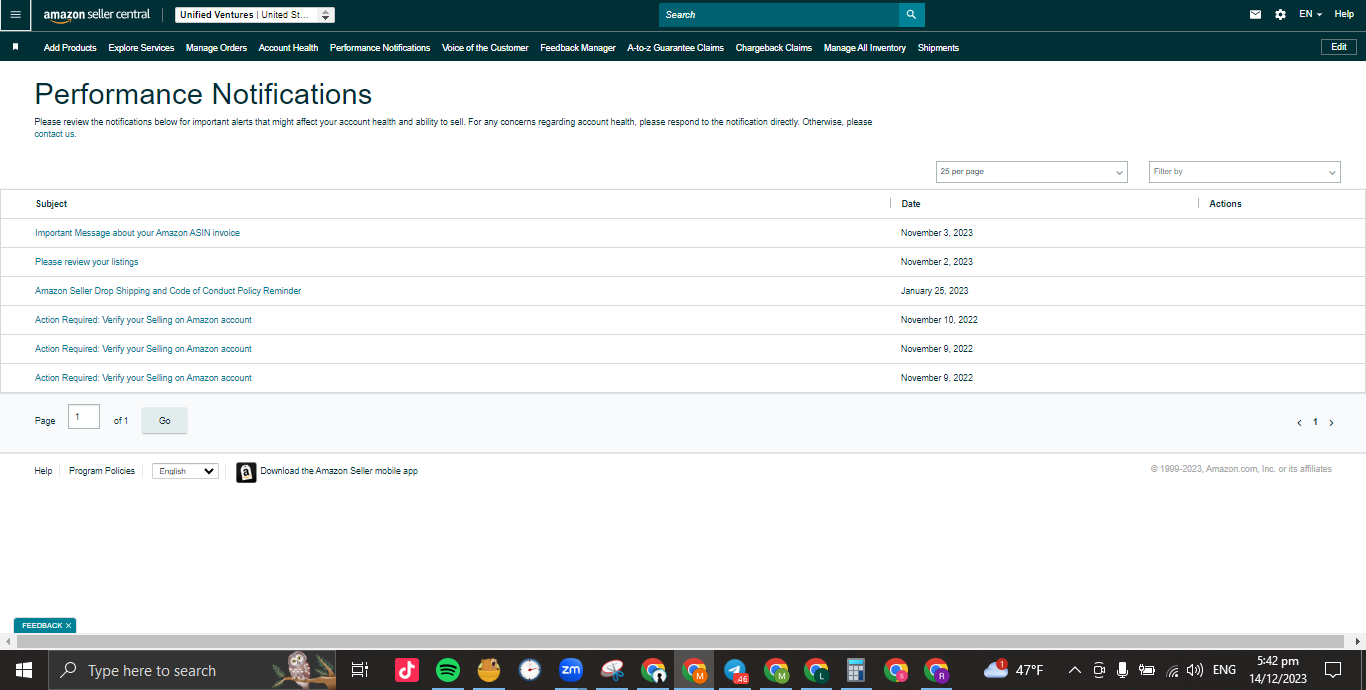Open the November 10, 2022 Verify account notification
Image resolution: width=1366 pixels, height=690 pixels.
[x=143, y=320]
